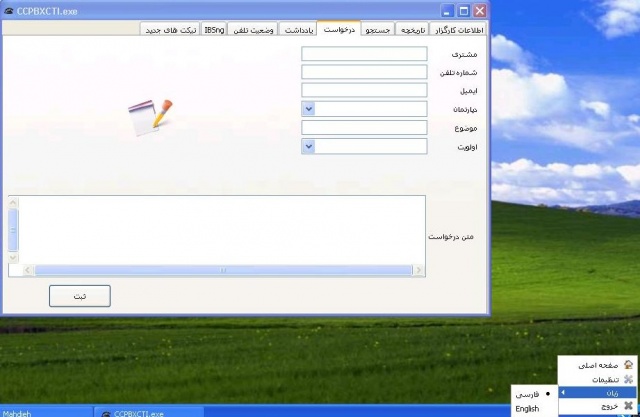Click the vertical scrollbar of request text
Image resolution: width=640 pixels, height=417 pixels.
(13, 229)
